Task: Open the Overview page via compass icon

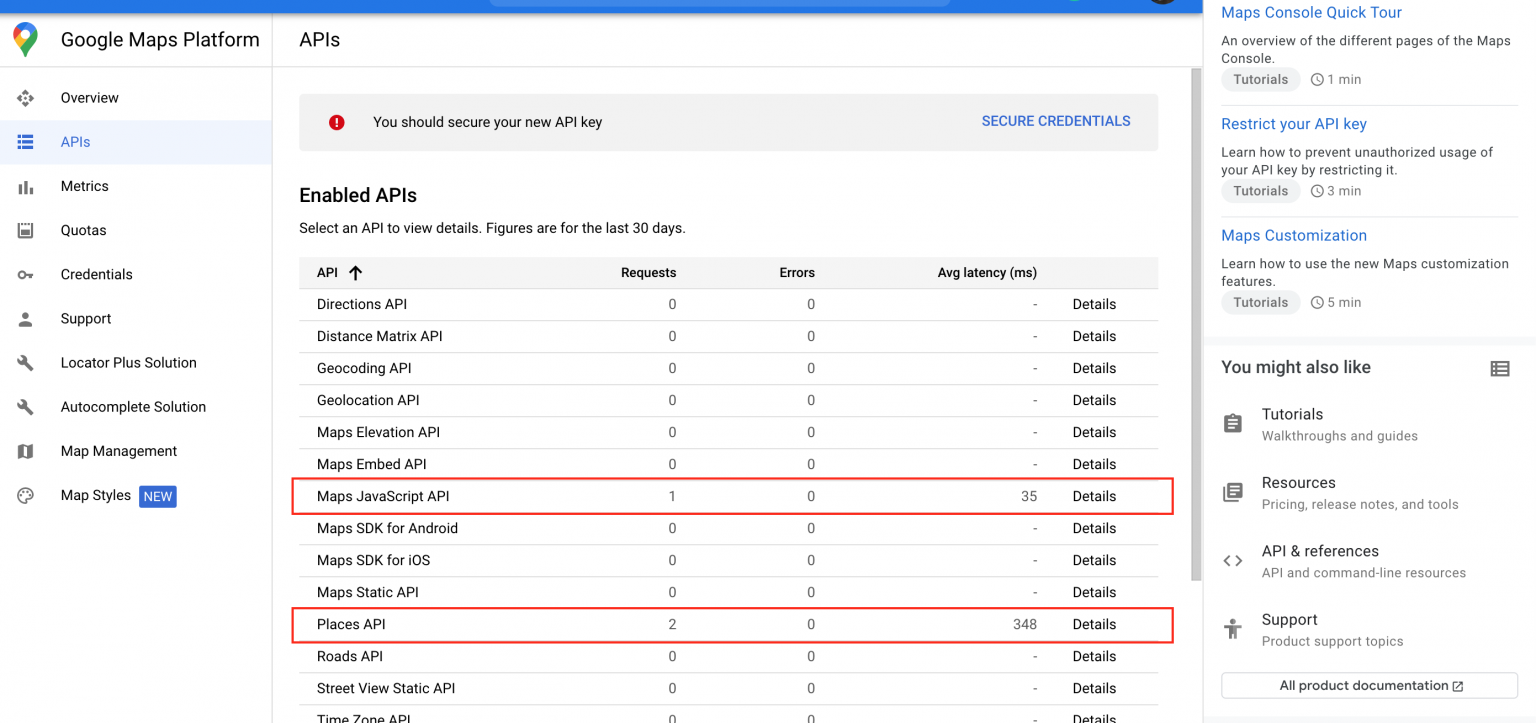Action: click(x=25, y=97)
